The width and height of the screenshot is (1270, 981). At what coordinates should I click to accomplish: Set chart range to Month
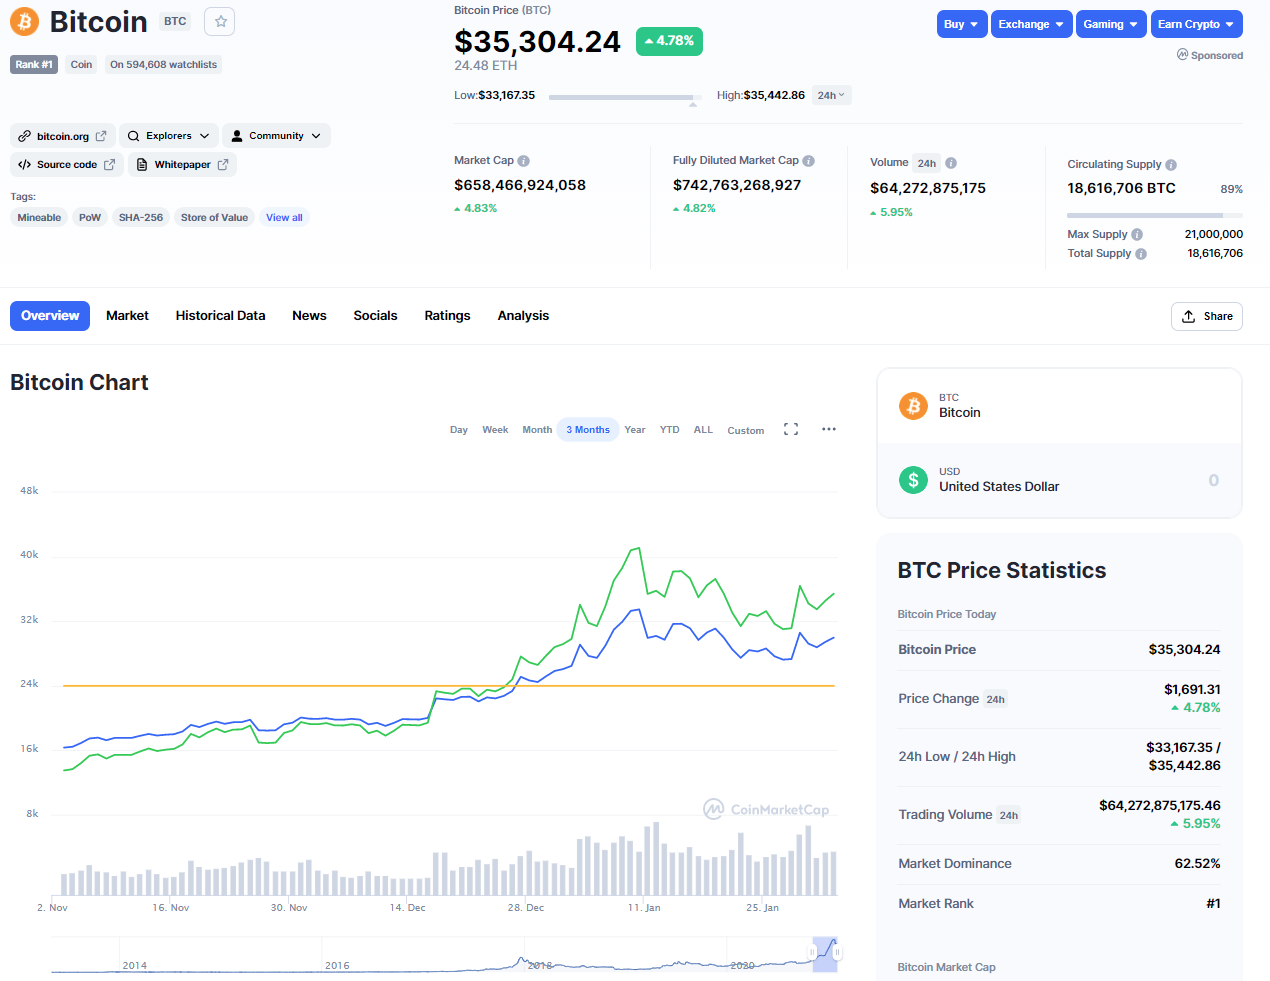(537, 430)
